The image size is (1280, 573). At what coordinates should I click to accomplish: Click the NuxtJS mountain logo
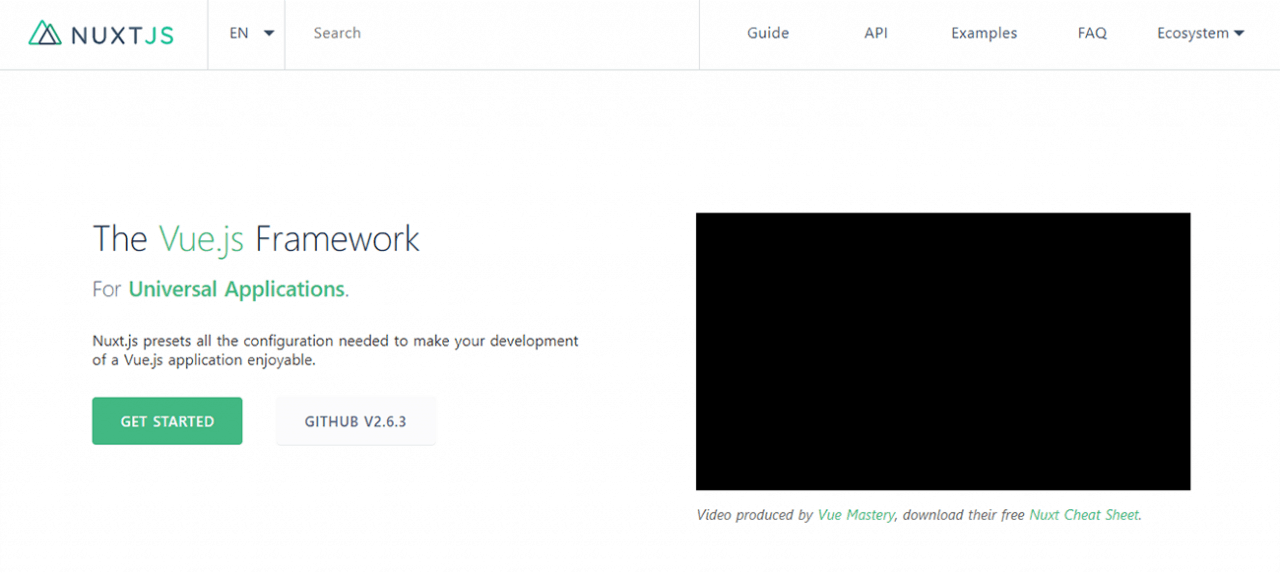click(101, 34)
